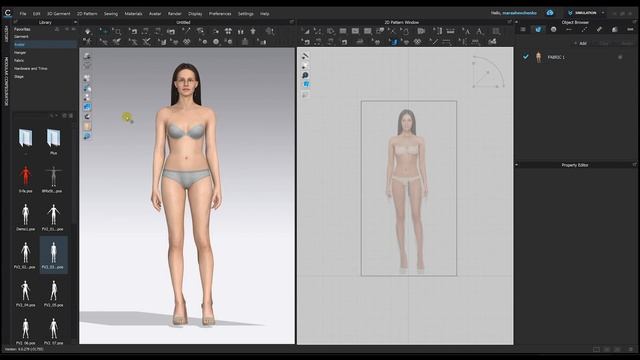Viewport: 640px width, 360px height.
Task: Click the Rectangle pattern tool in 2D toolbar
Action: click(343, 31)
